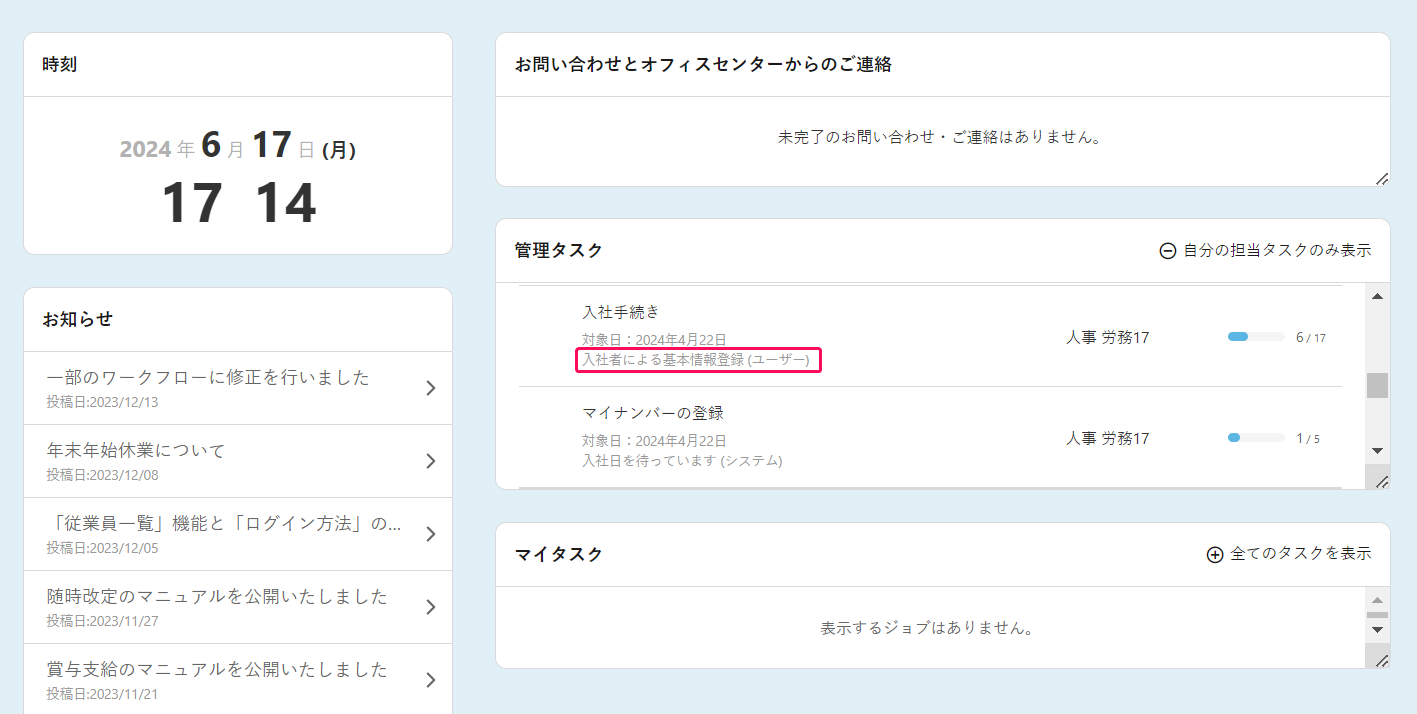This screenshot has width=1417, height=714.
Task: Click resize handle of 管理タスク panel
Action: [1381, 481]
